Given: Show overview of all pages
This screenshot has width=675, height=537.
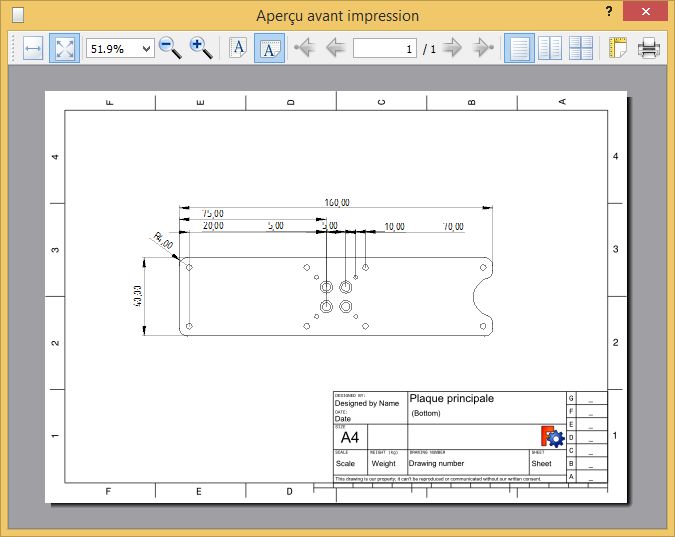Looking at the screenshot, I should 581,48.
